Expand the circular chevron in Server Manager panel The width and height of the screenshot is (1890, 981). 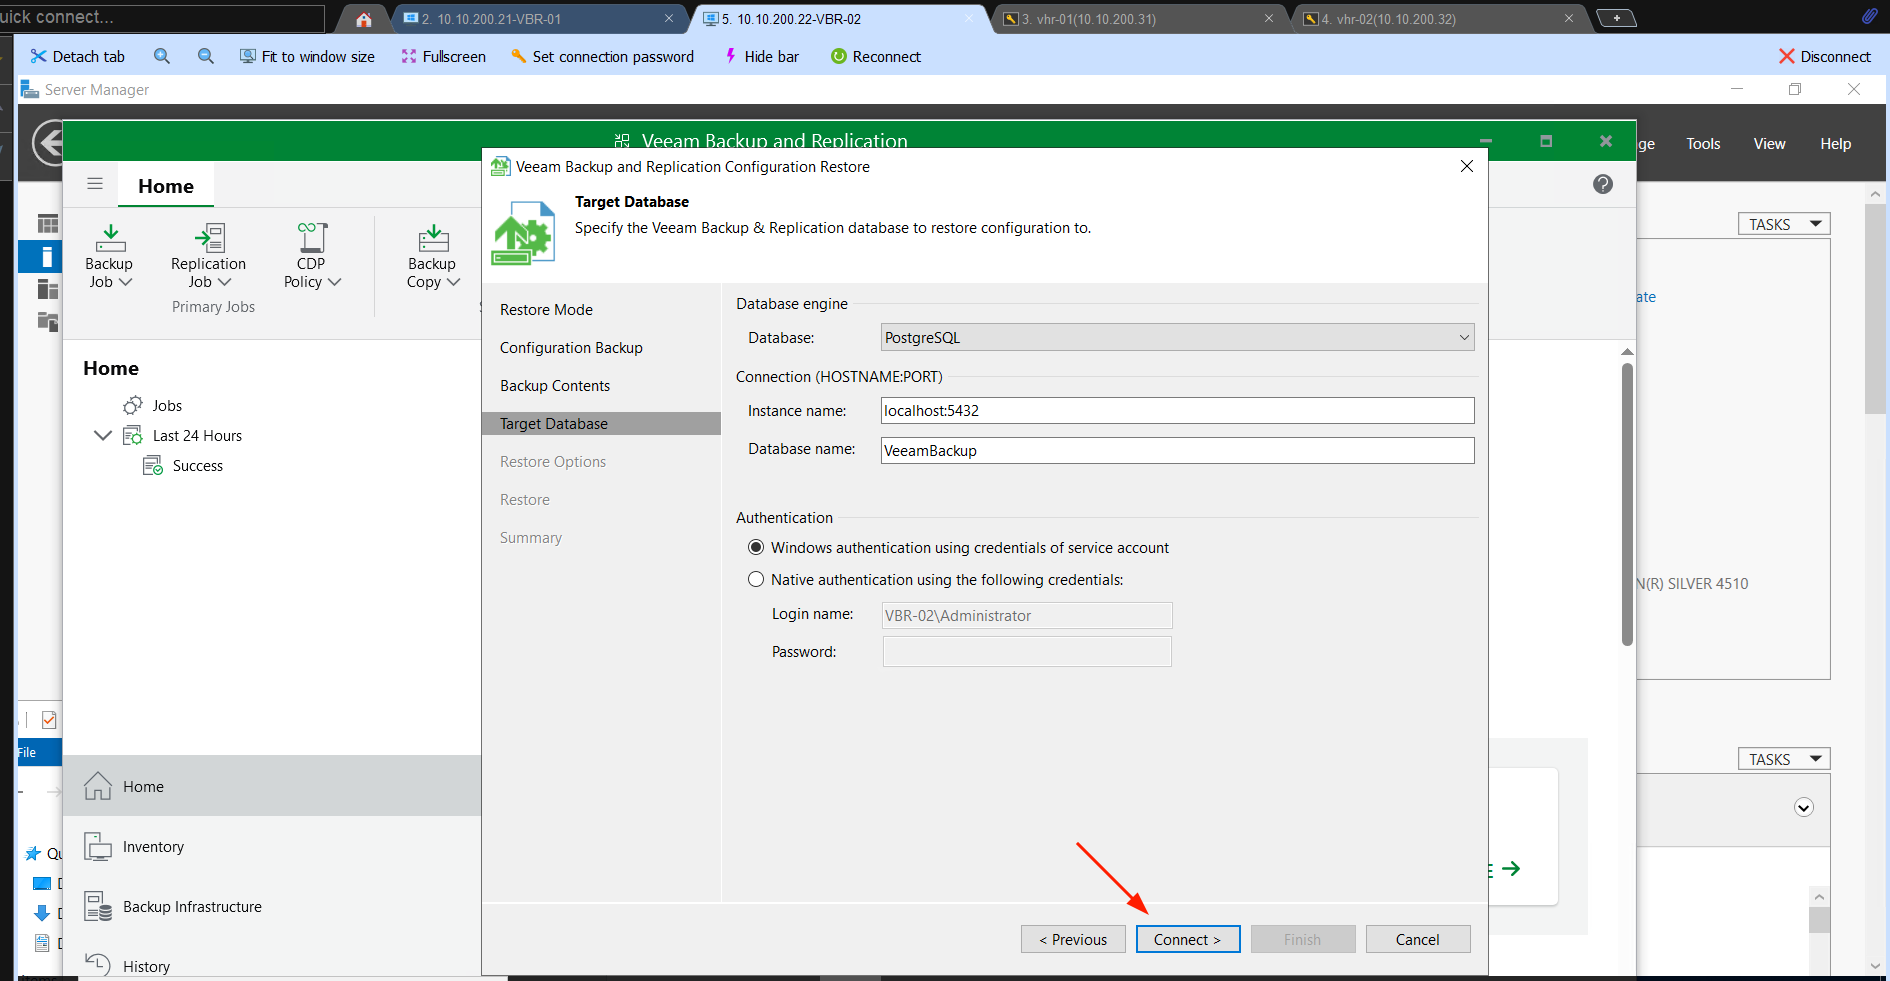point(1804,807)
